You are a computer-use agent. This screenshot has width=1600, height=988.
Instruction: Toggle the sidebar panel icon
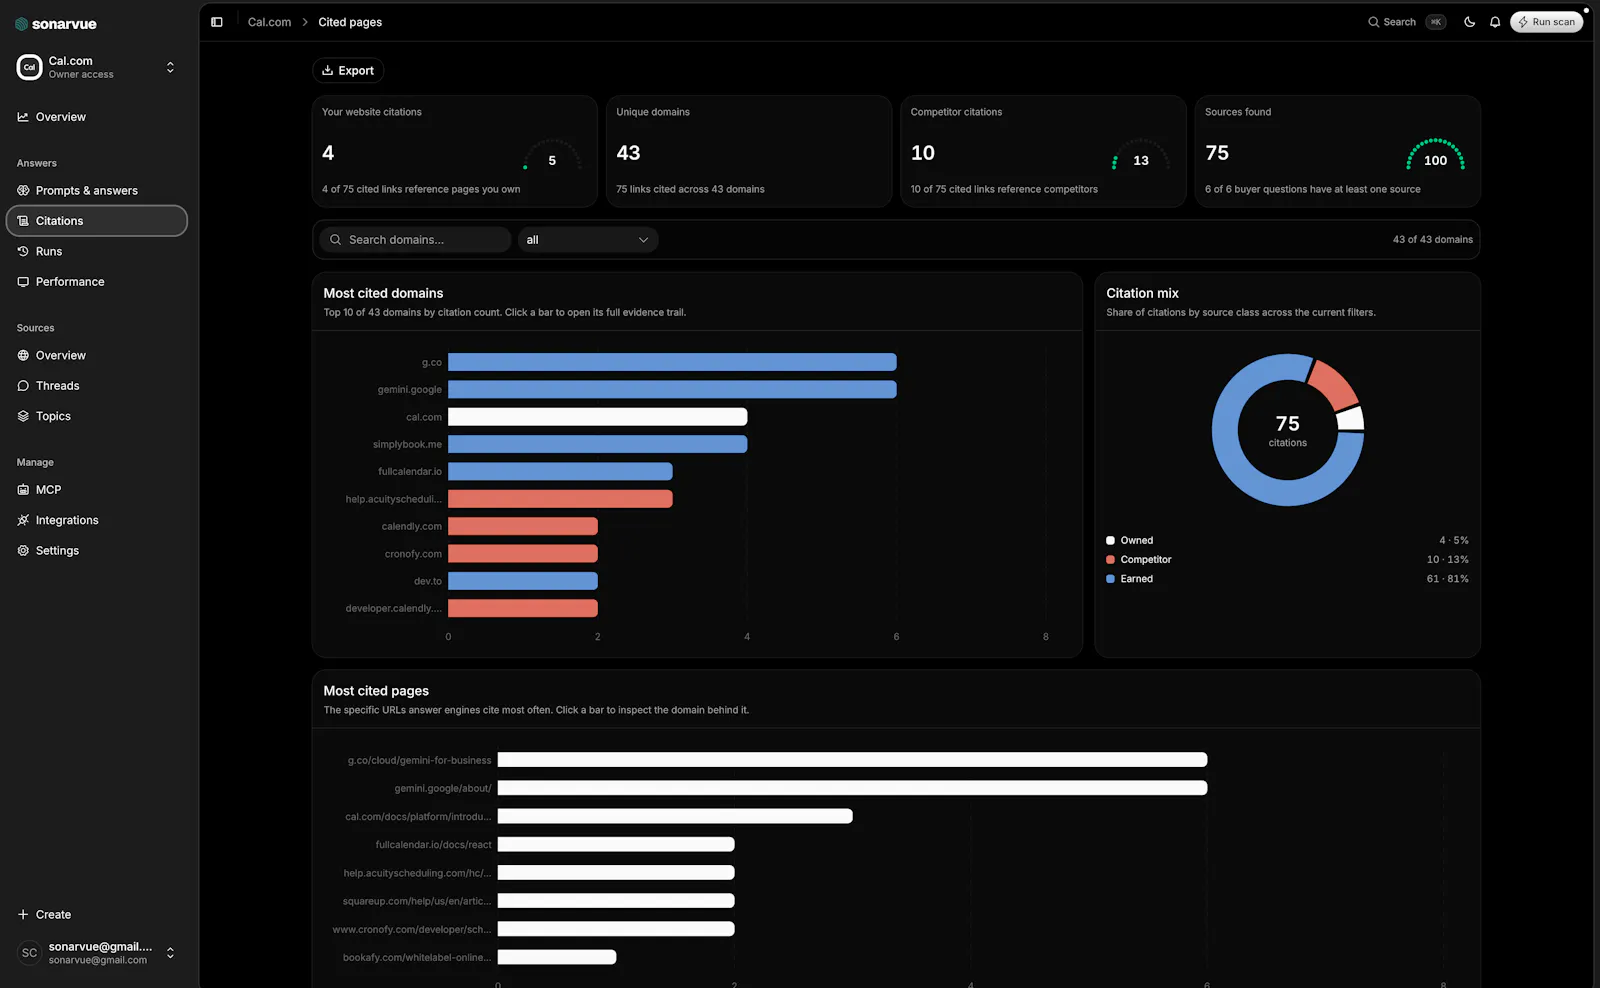coord(217,22)
